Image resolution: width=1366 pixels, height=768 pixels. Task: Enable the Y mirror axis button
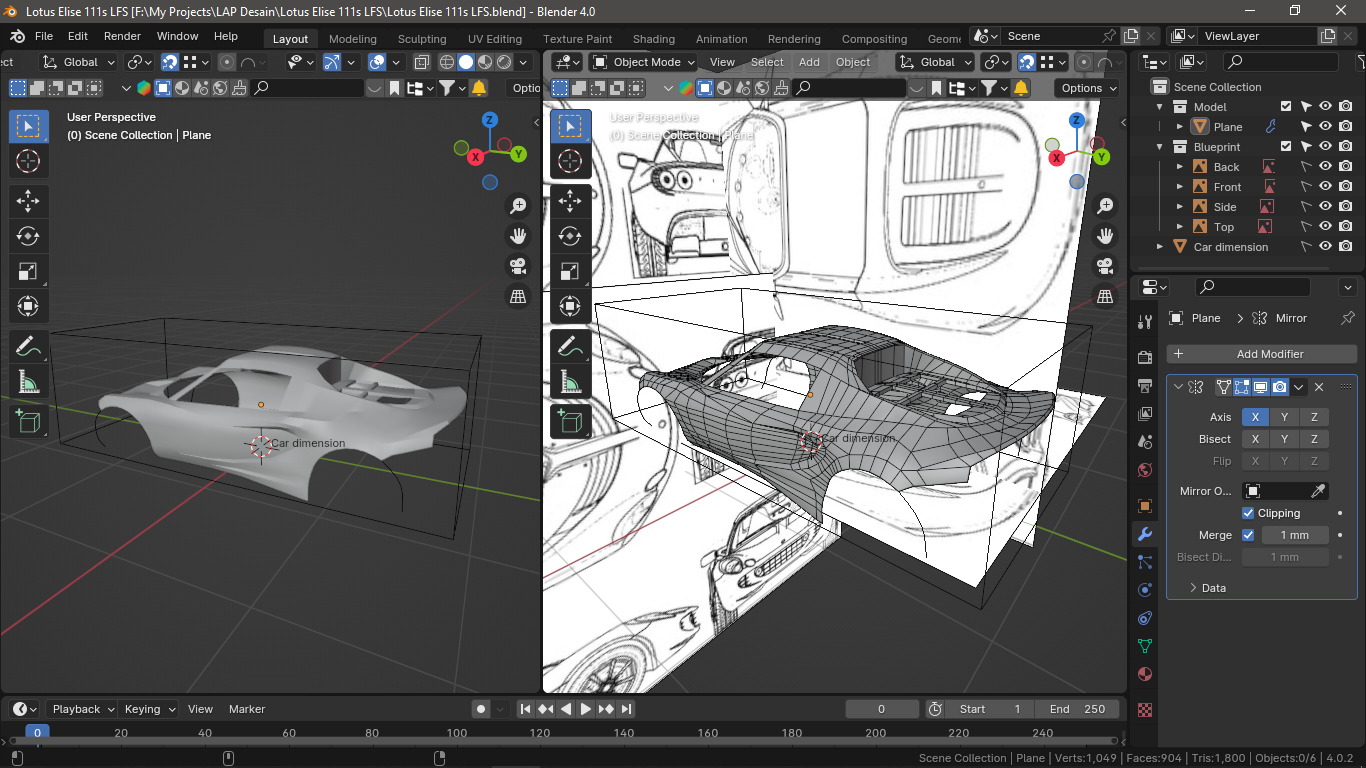pyautogui.click(x=1284, y=417)
